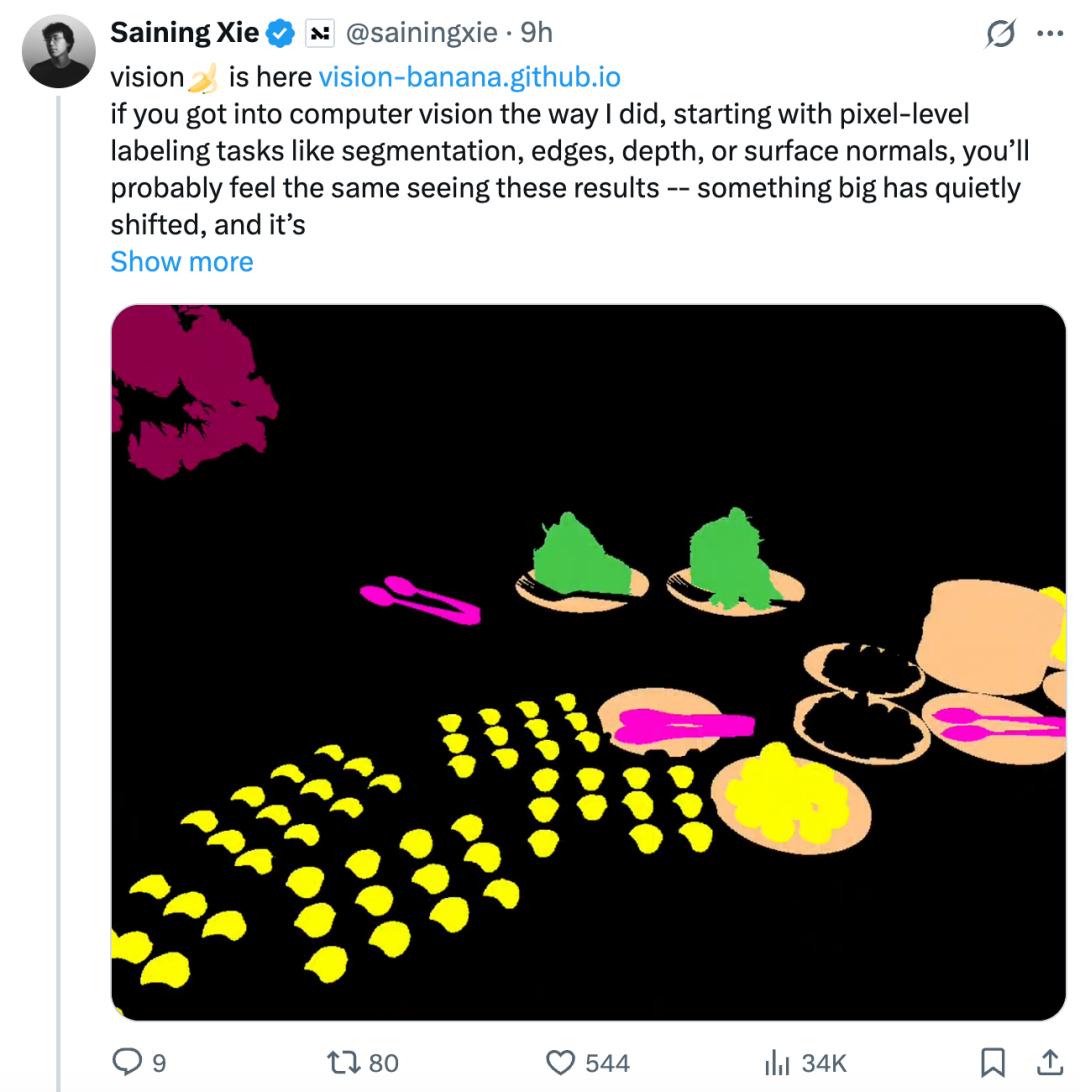Open the three-dot more options menu

(x=1050, y=34)
